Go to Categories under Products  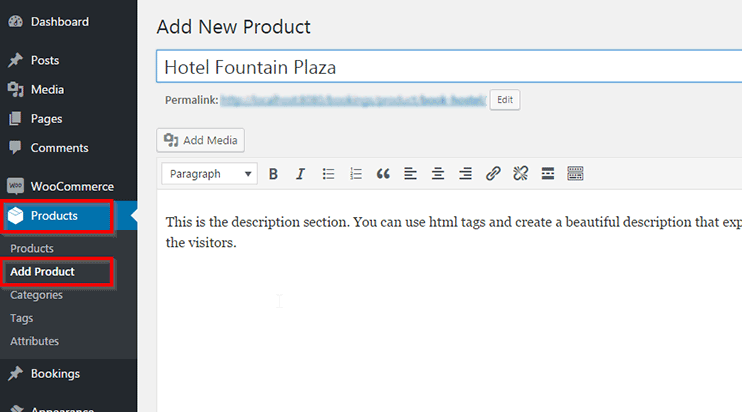(36, 295)
